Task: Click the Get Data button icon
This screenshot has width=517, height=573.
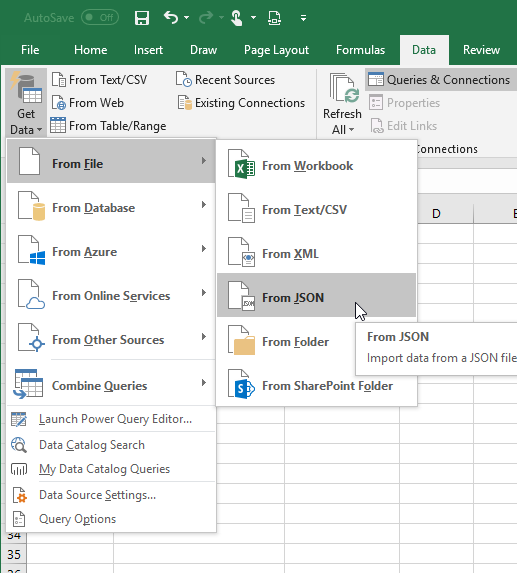Action: click(x=26, y=87)
